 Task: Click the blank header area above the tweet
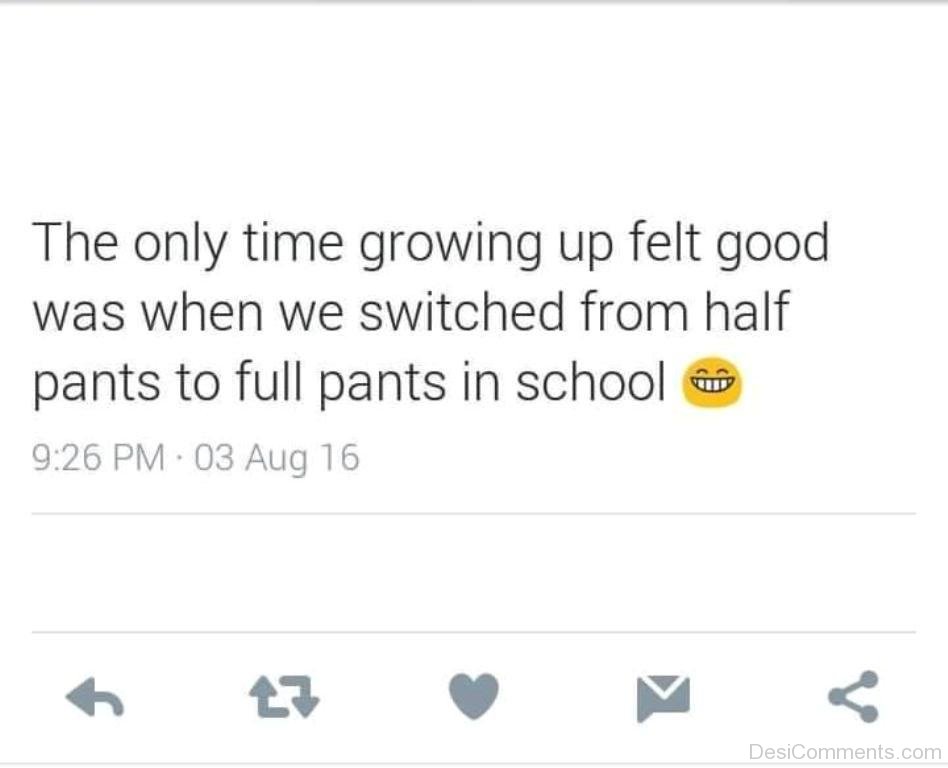pos(474,109)
